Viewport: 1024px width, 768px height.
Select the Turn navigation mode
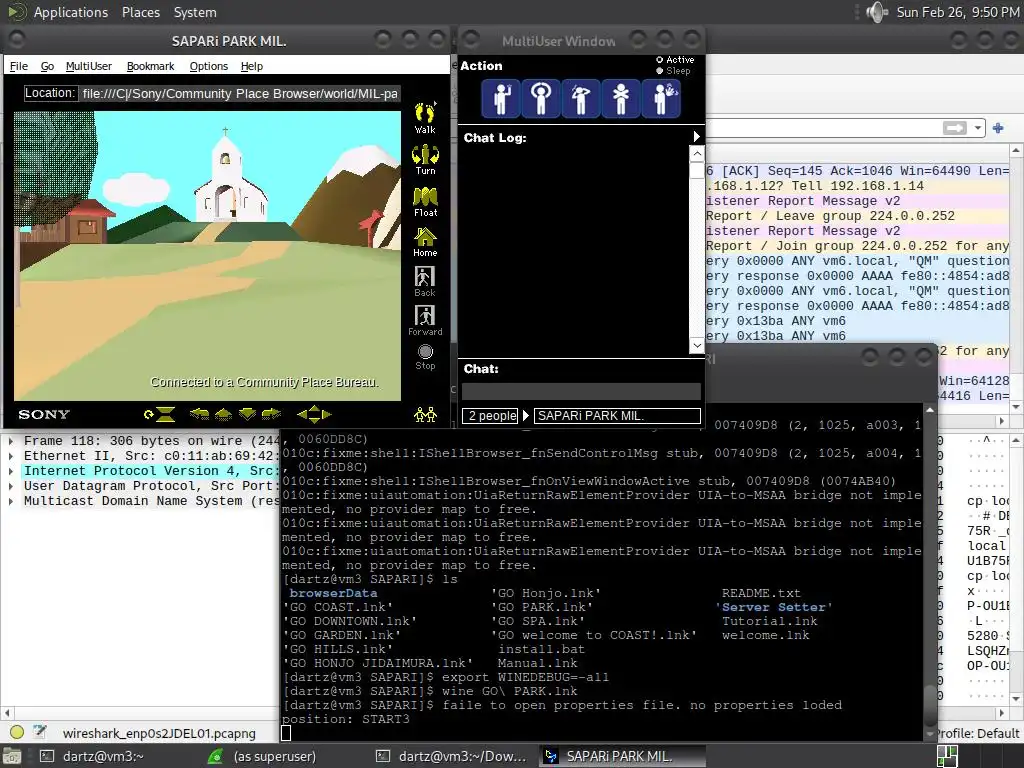point(425,159)
